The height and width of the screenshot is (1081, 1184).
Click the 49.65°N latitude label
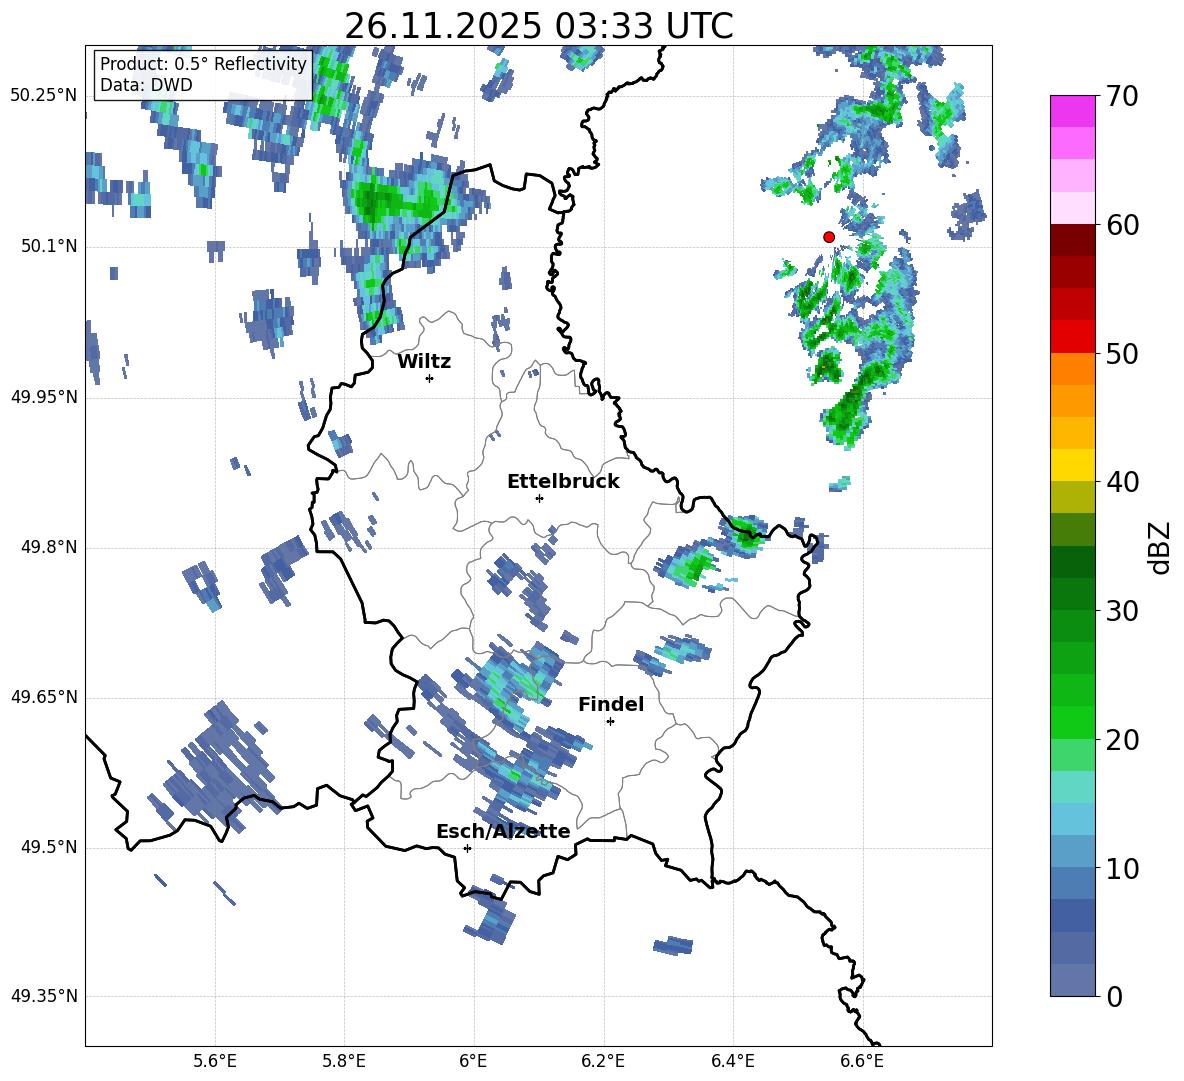coord(44,697)
